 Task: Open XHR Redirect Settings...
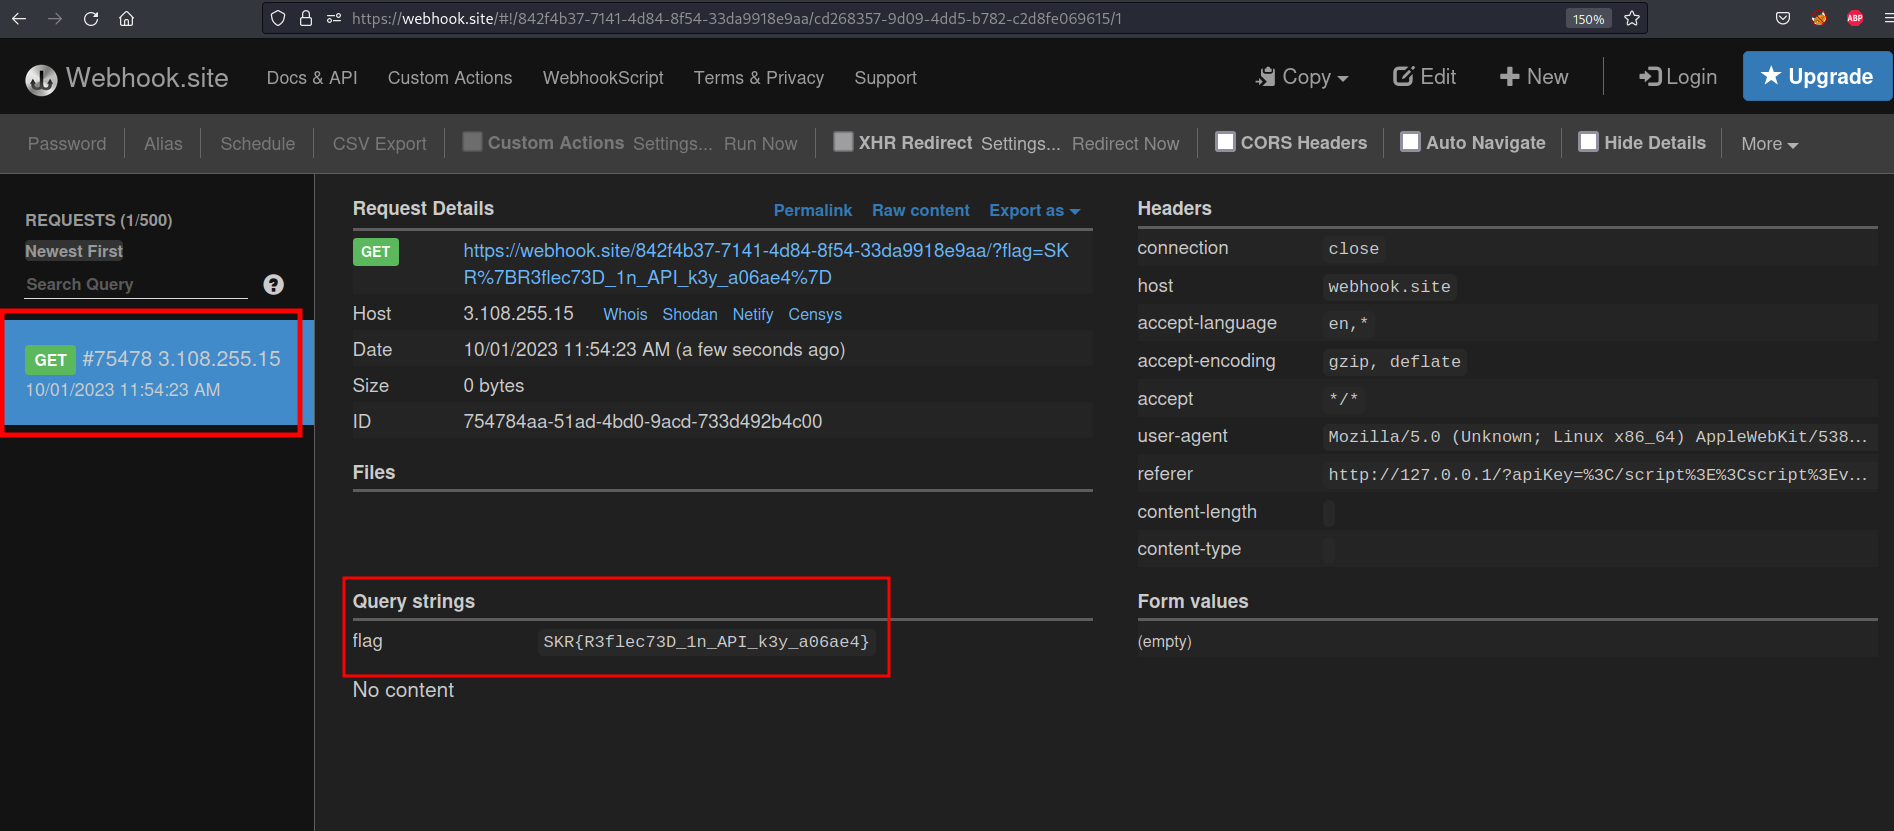point(1020,144)
